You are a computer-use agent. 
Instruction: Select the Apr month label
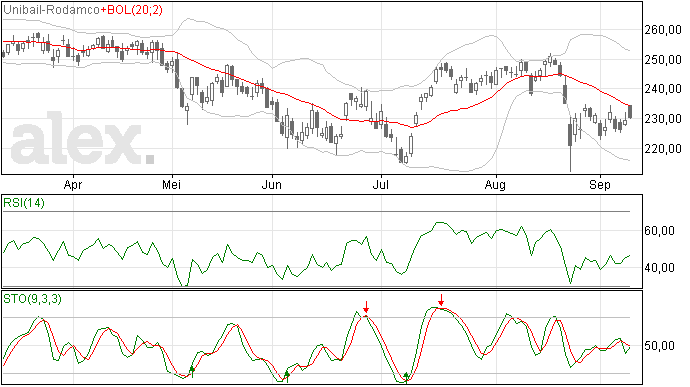tap(73, 185)
